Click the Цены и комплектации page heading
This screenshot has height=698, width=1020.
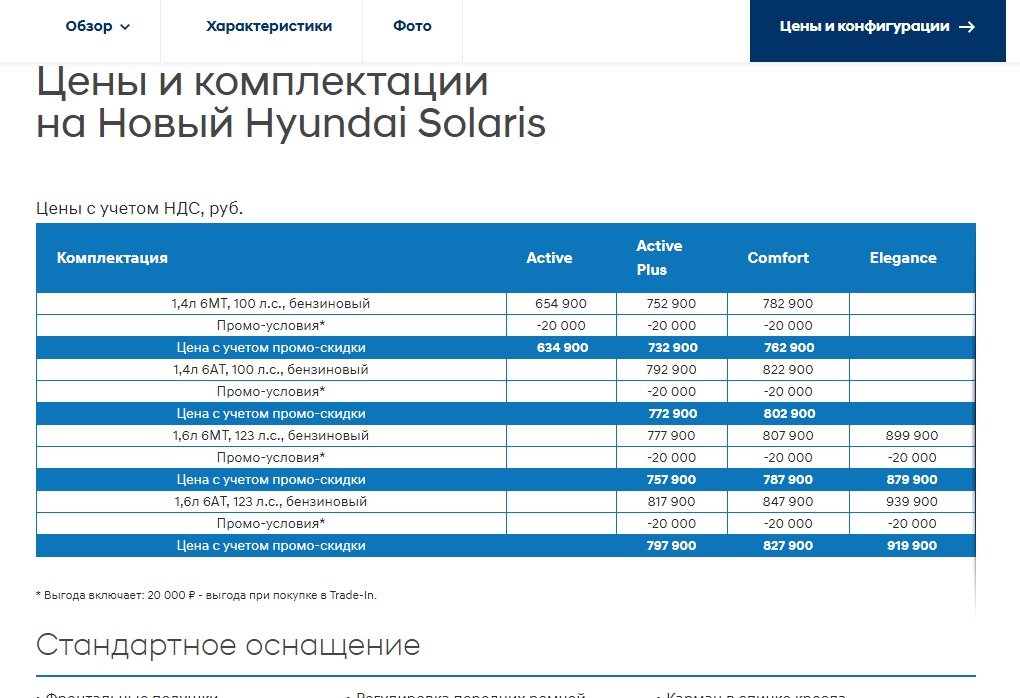291,103
